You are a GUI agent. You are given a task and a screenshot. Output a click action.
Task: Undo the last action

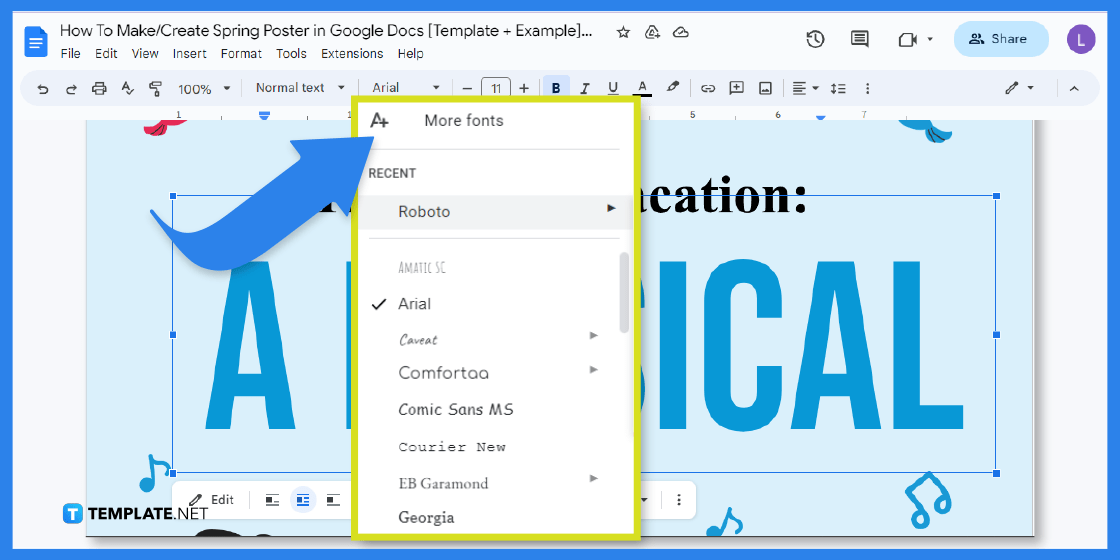pyautogui.click(x=43, y=89)
